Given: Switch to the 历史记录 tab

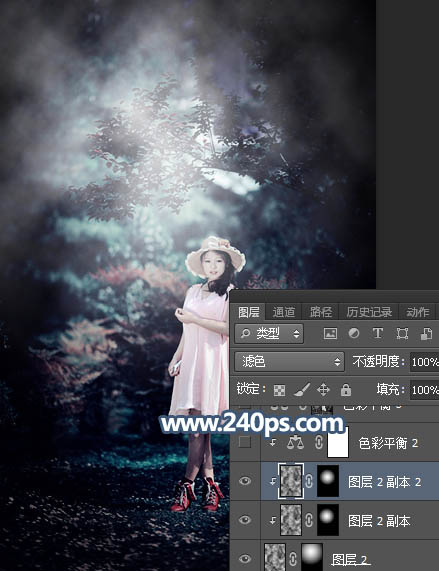Looking at the screenshot, I should click(x=369, y=312).
